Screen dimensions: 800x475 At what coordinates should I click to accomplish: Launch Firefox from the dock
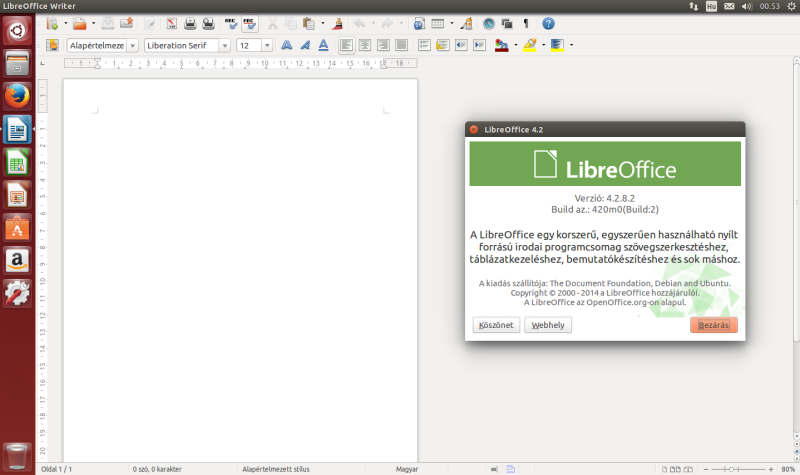(x=17, y=96)
